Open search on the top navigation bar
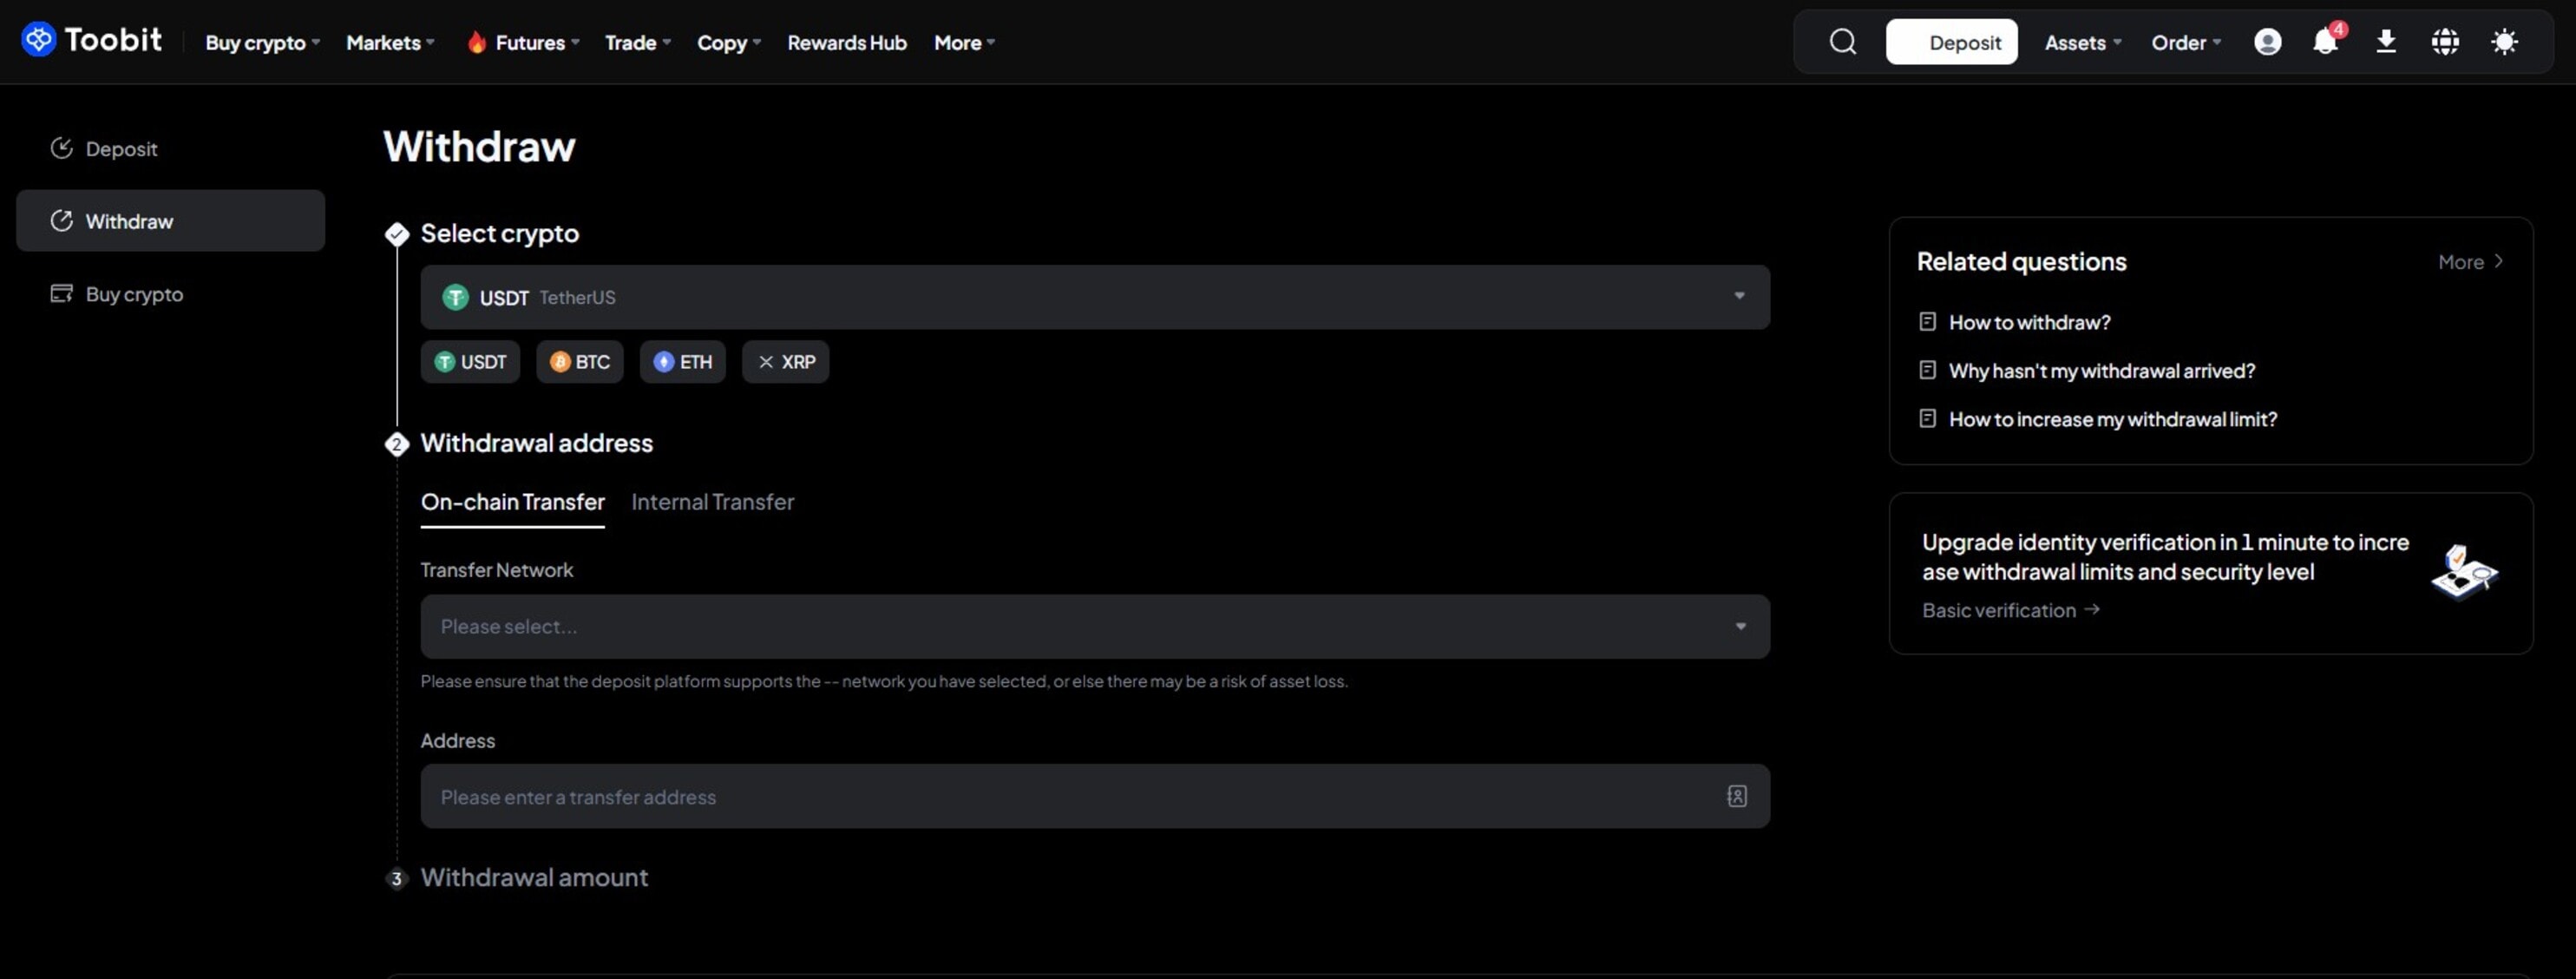 1841,42
